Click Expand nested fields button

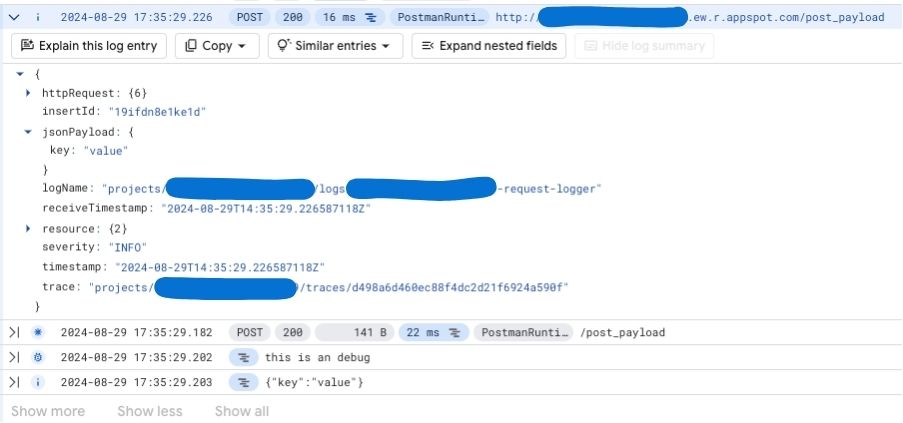click(489, 46)
